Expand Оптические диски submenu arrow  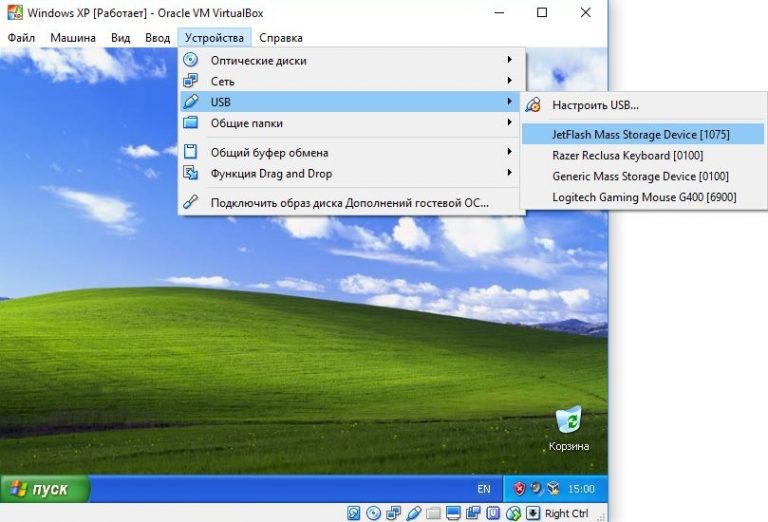pos(509,60)
